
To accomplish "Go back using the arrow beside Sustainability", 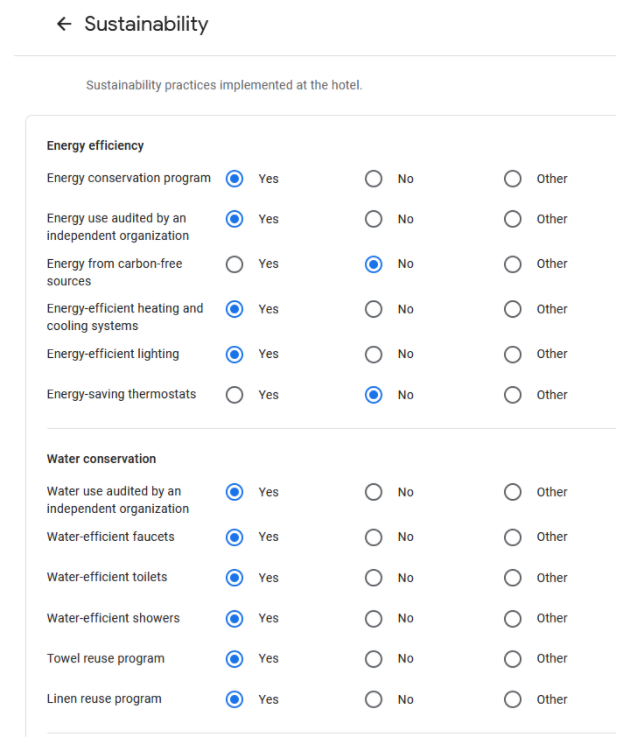I will pos(64,24).
